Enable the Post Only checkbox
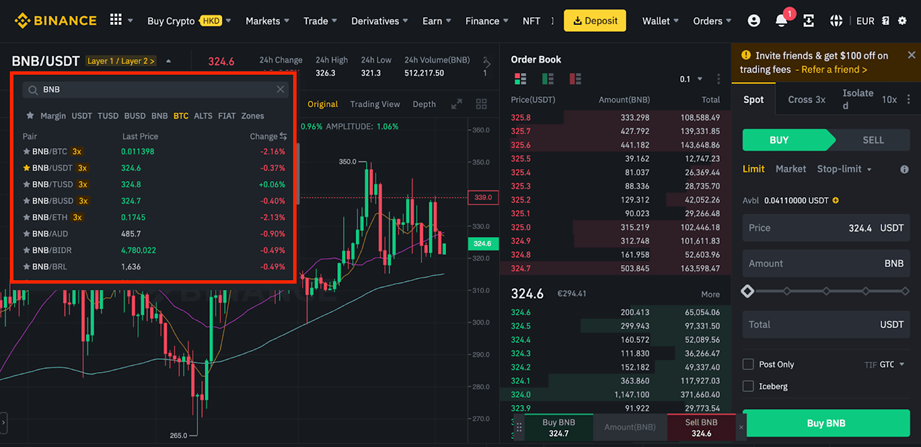 tap(749, 365)
